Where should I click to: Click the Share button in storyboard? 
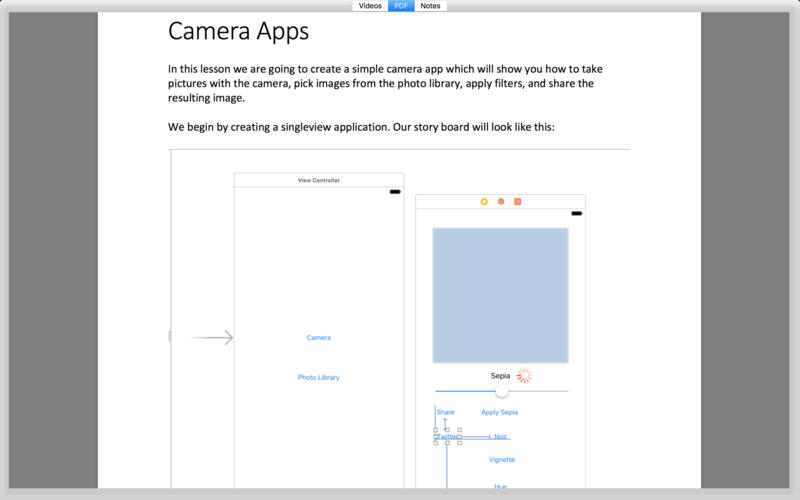445,412
